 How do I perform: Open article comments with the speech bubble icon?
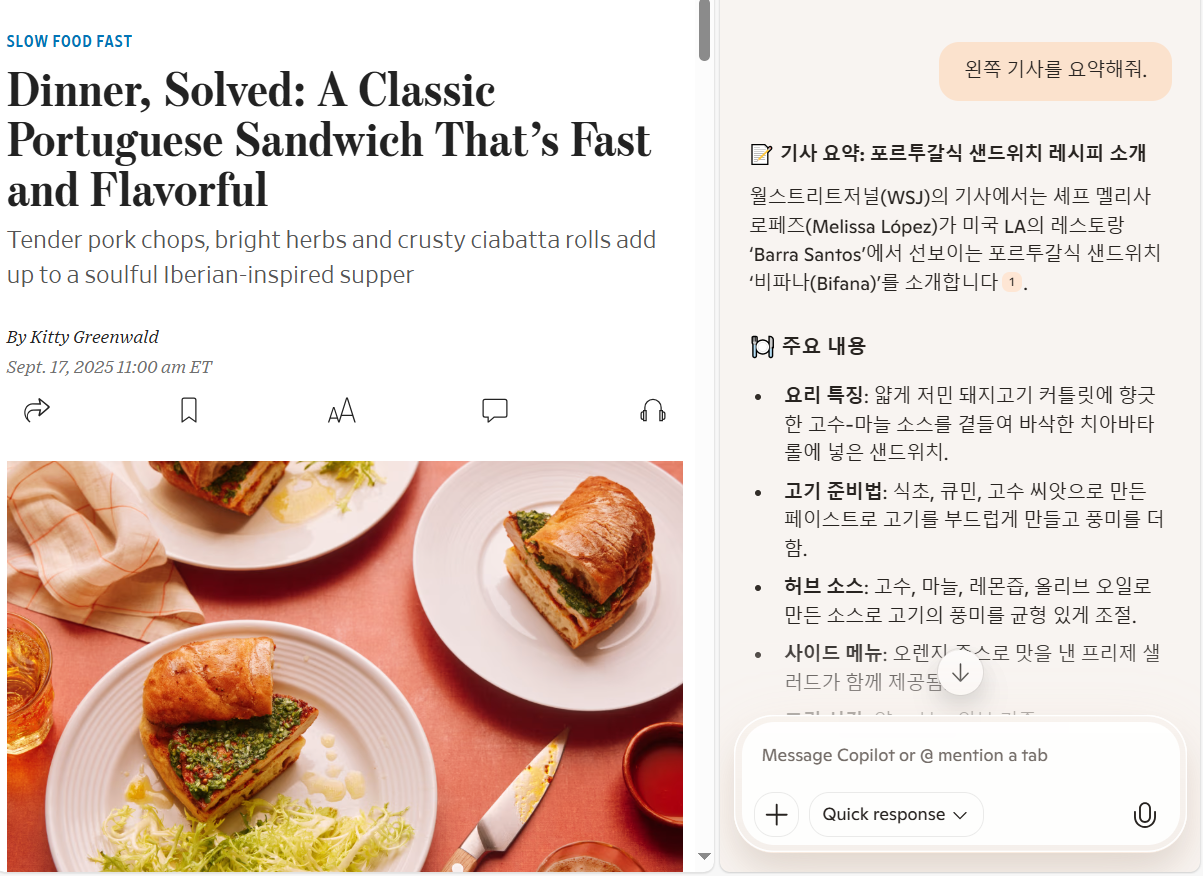[495, 411]
